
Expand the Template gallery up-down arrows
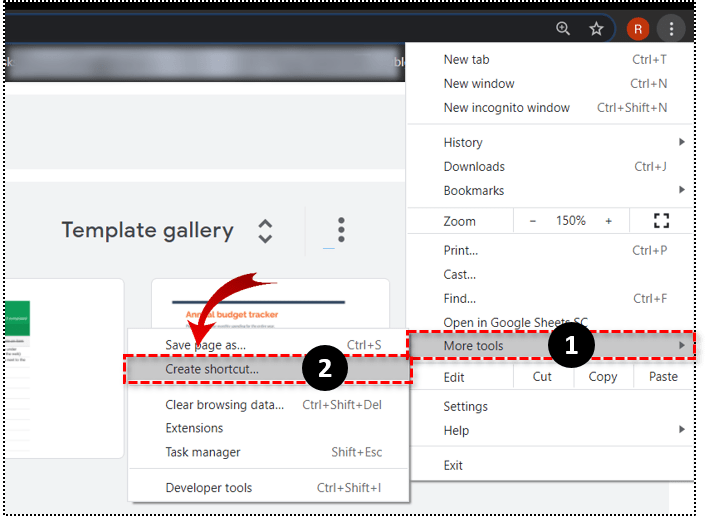pos(265,231)
